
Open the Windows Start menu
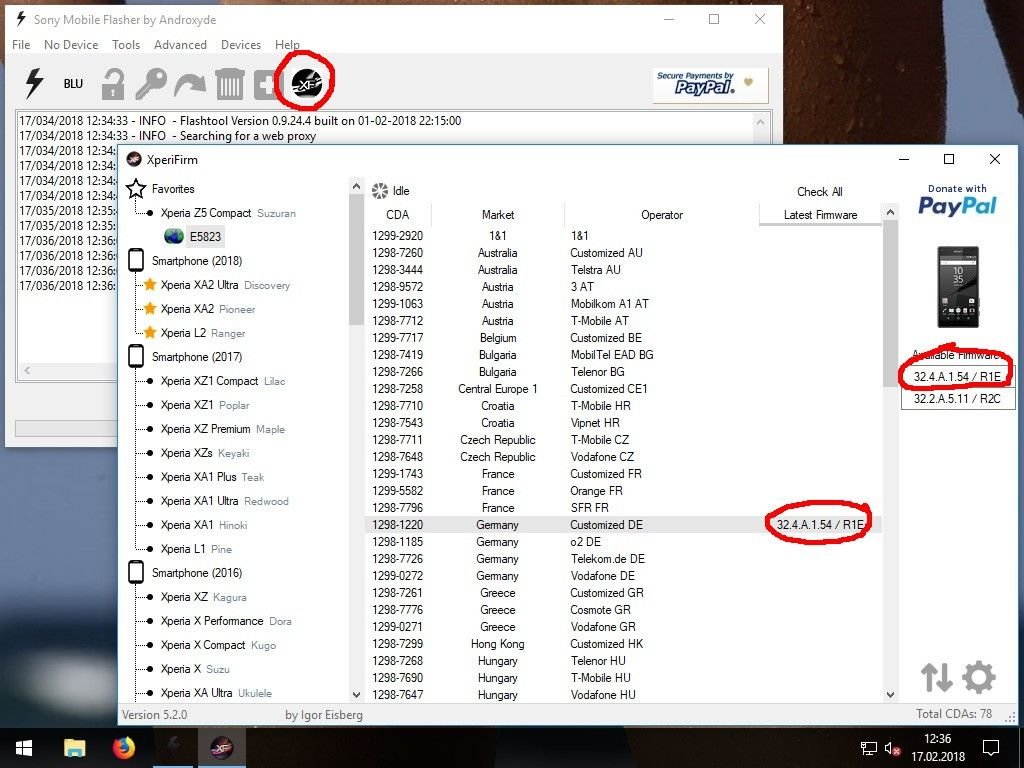pyautogui.click(x=24, y=748)
